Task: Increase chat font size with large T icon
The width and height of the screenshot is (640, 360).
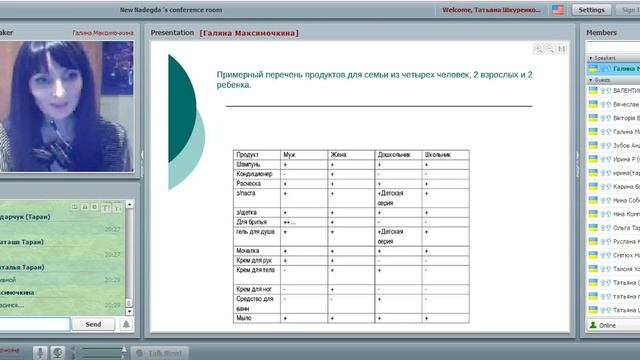Action: (106, 208)
